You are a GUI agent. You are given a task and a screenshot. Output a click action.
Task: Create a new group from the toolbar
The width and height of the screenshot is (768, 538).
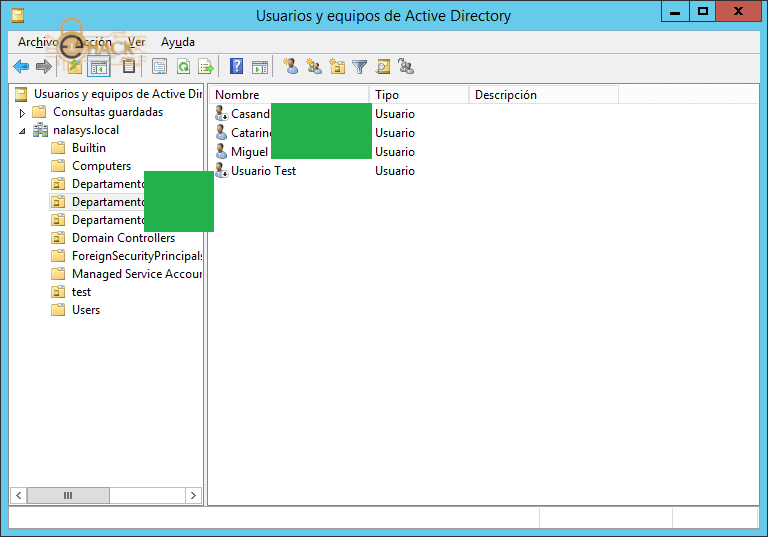(313, 66)
